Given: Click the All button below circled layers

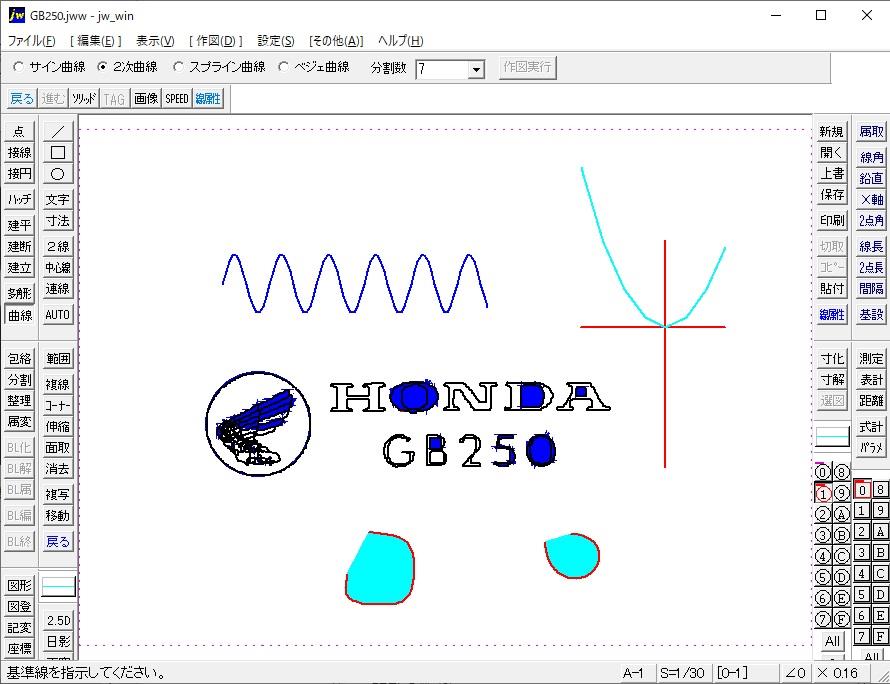Looking at the screenshot, I should pyautogui.click(x=832, y=641).
